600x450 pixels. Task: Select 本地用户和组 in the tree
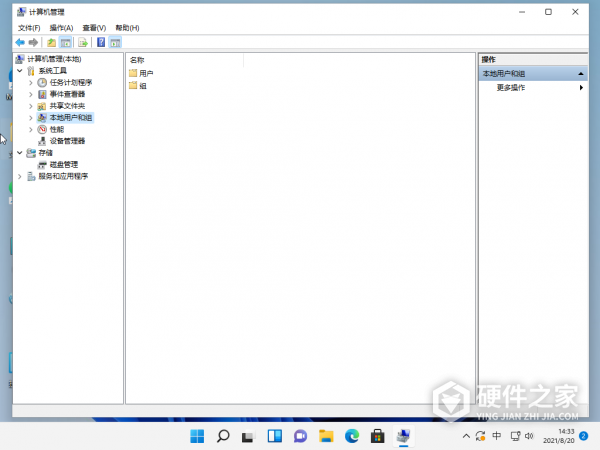[x=71, y=118]
